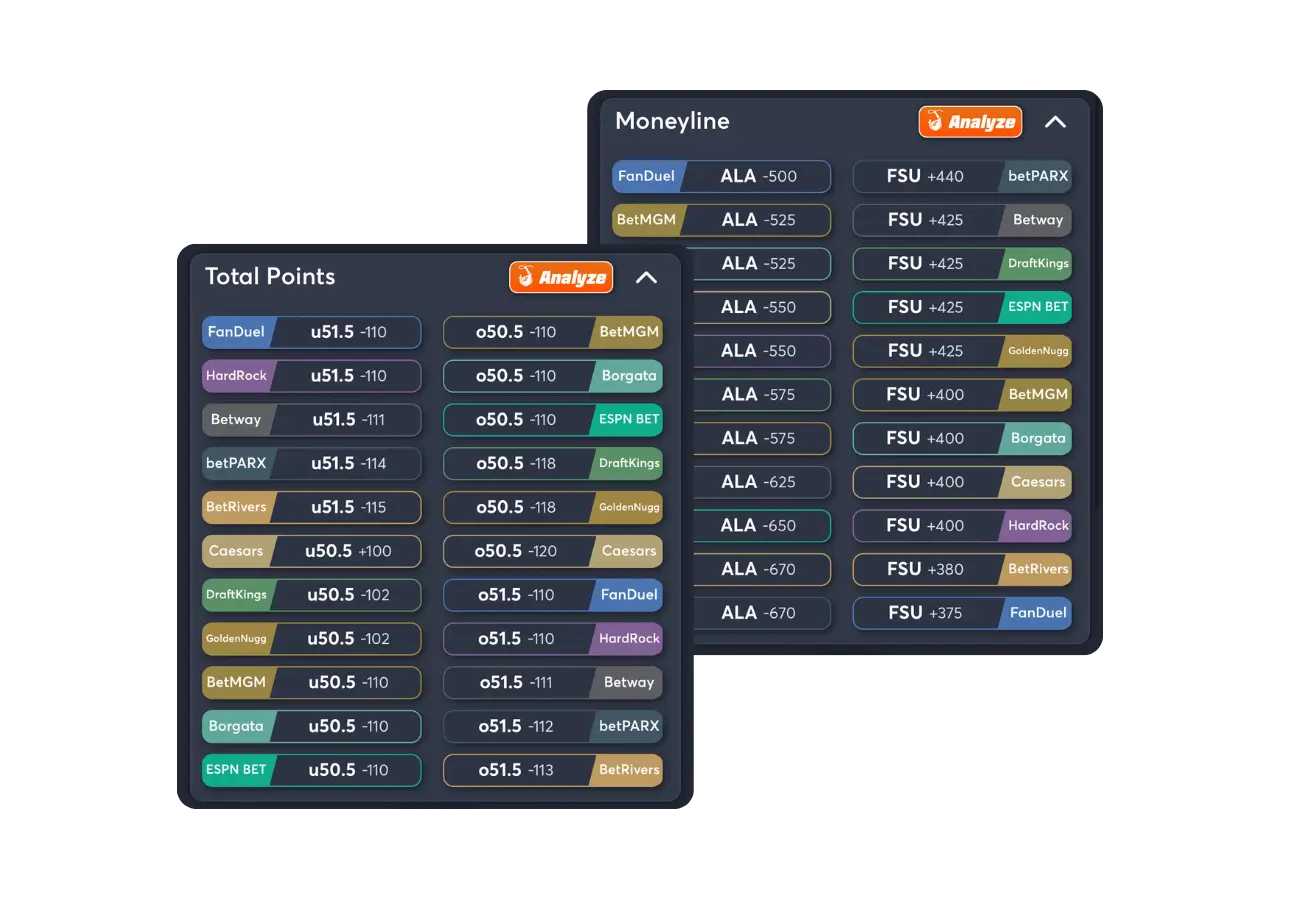Select ESPN BET o50.5 -110 bet
The image size is (1295, 899).
pyautogui.click(x=553, y=420)
